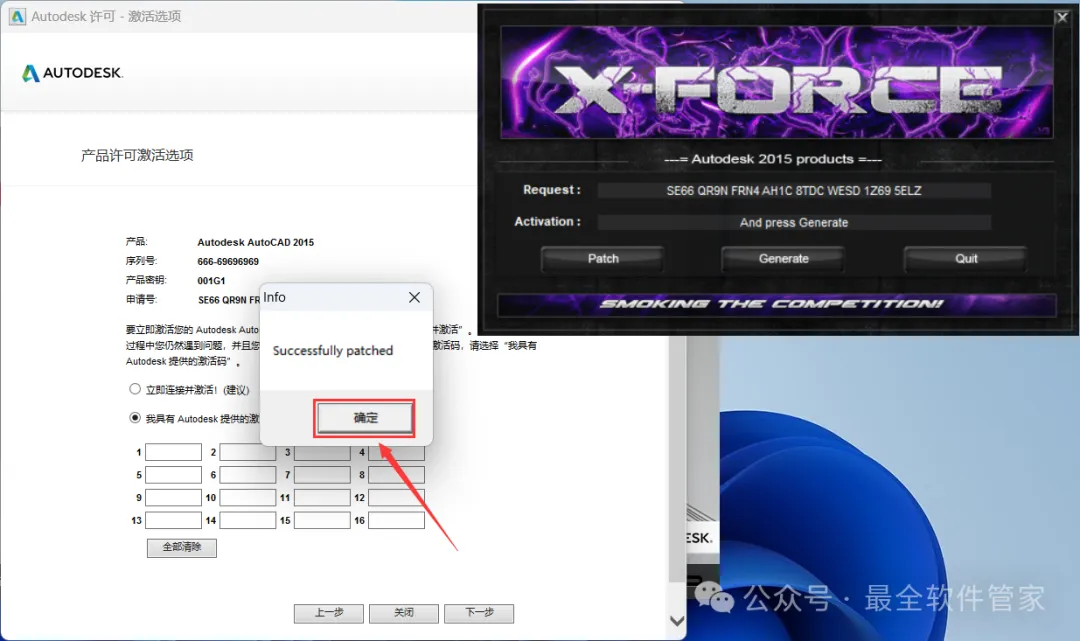
Task: Close the X-Force window using the X icon
Action: click(1062, 17)
